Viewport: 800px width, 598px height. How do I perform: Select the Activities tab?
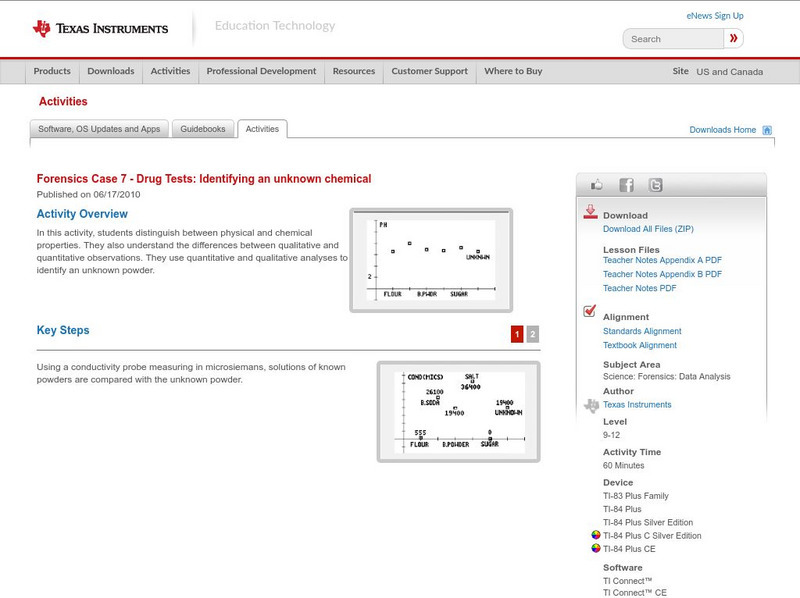tap(262, 129)
